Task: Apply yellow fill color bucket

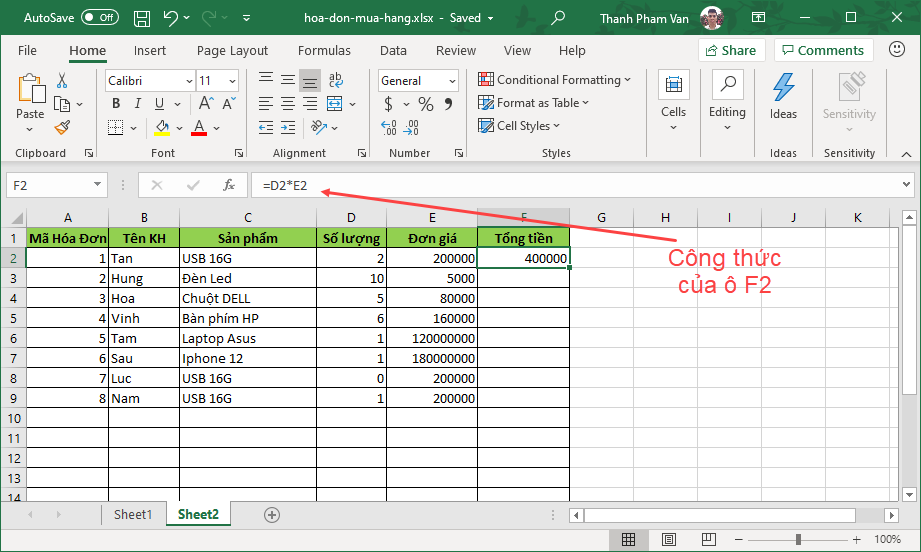Action: point(162,127)
